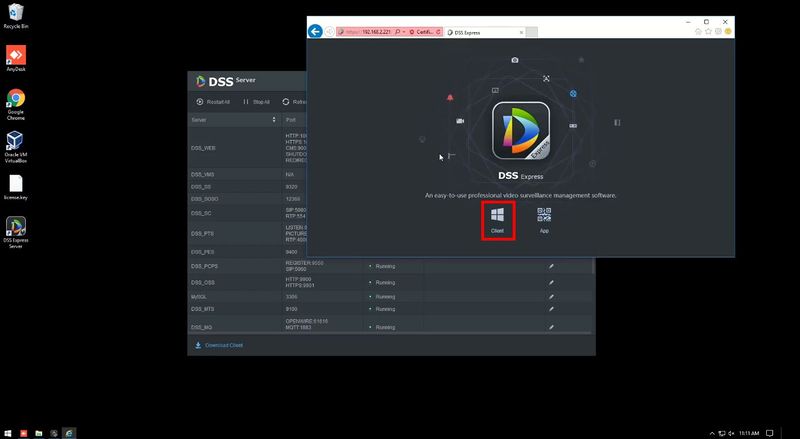Click the DSS_PCPS server name
Screen dimensions: 800x439
[x=205, y=266]
